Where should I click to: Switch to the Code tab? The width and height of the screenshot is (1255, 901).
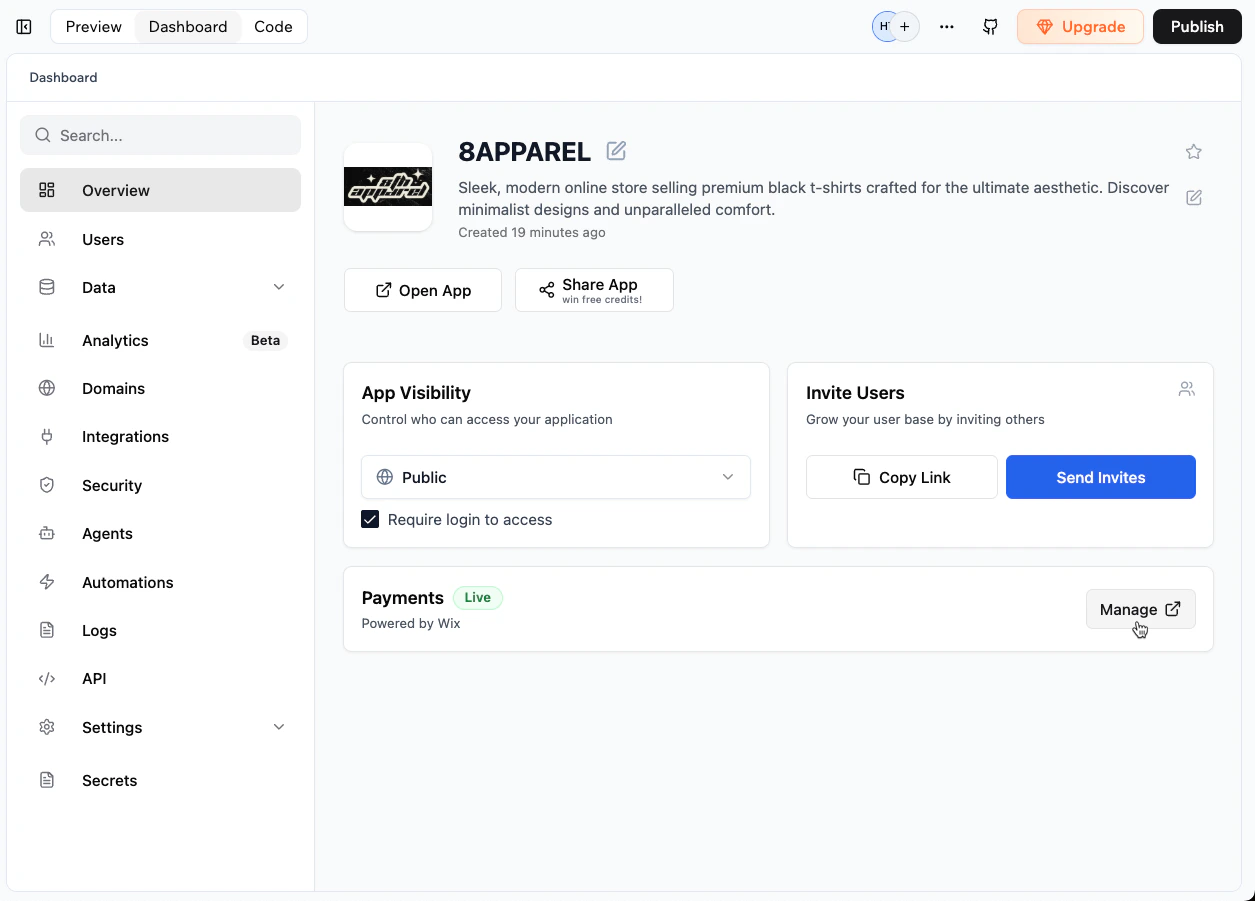(273, 27)
